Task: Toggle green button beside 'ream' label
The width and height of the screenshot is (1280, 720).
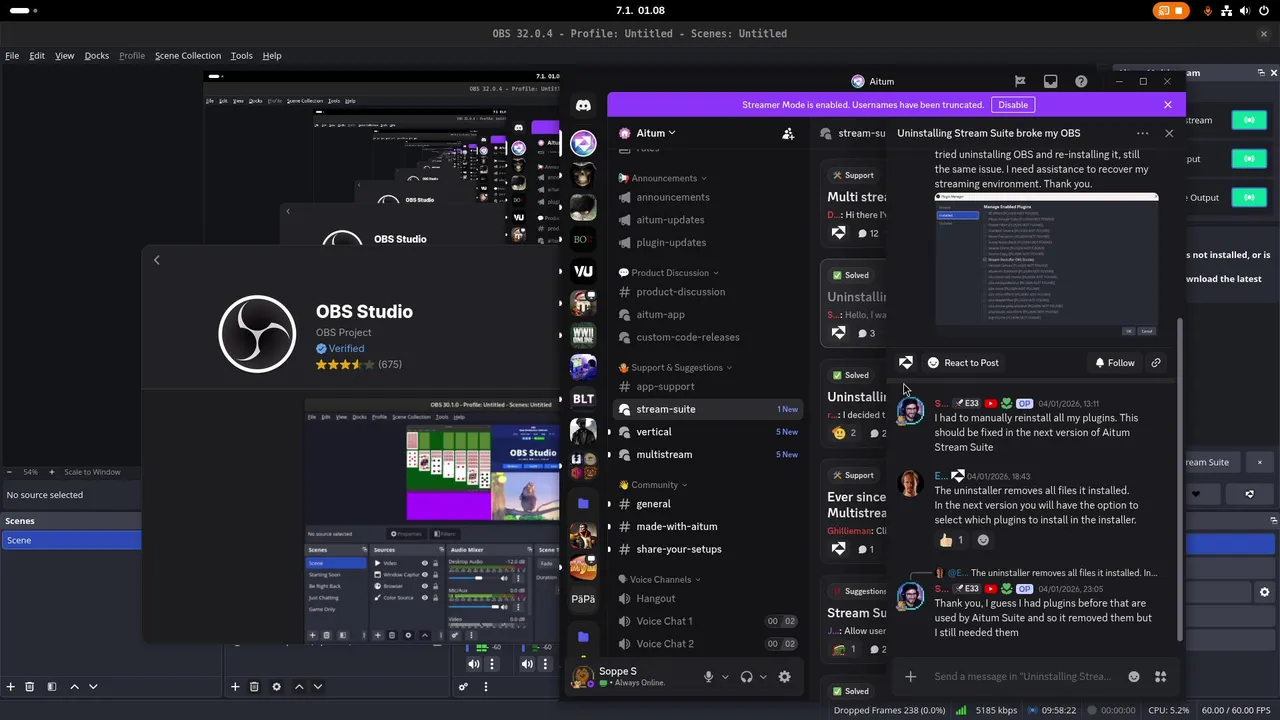Action: pyautogui.click(x=1249, y=120)
